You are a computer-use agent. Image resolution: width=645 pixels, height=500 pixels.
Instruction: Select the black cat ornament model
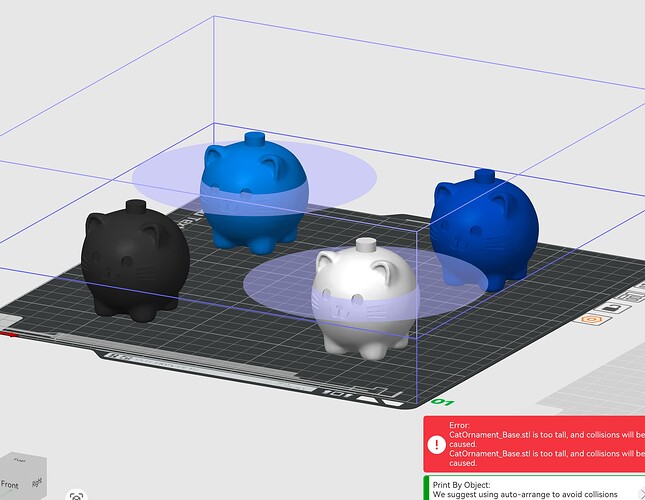[x=134, y=261]
